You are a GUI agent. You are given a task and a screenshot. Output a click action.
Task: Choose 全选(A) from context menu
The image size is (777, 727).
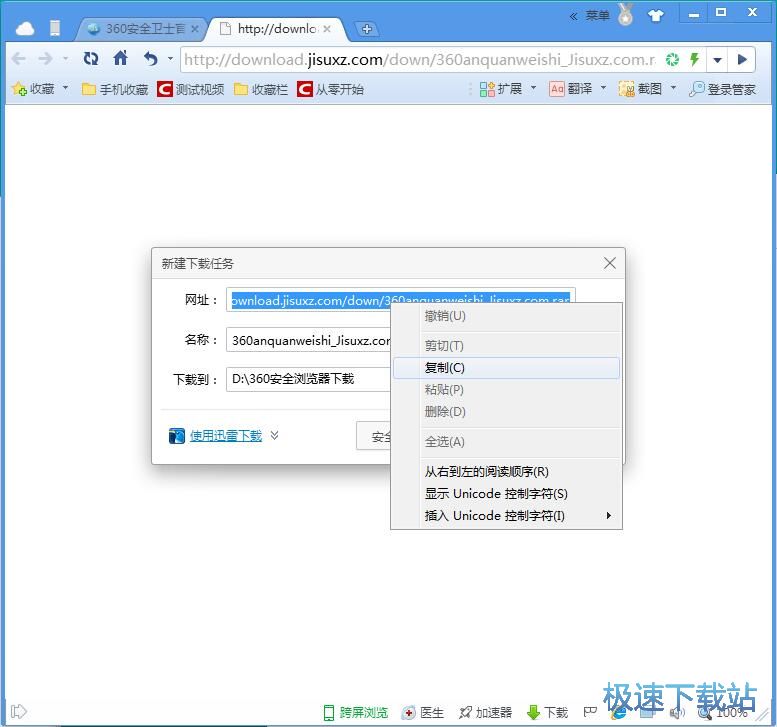click(506, 442)
